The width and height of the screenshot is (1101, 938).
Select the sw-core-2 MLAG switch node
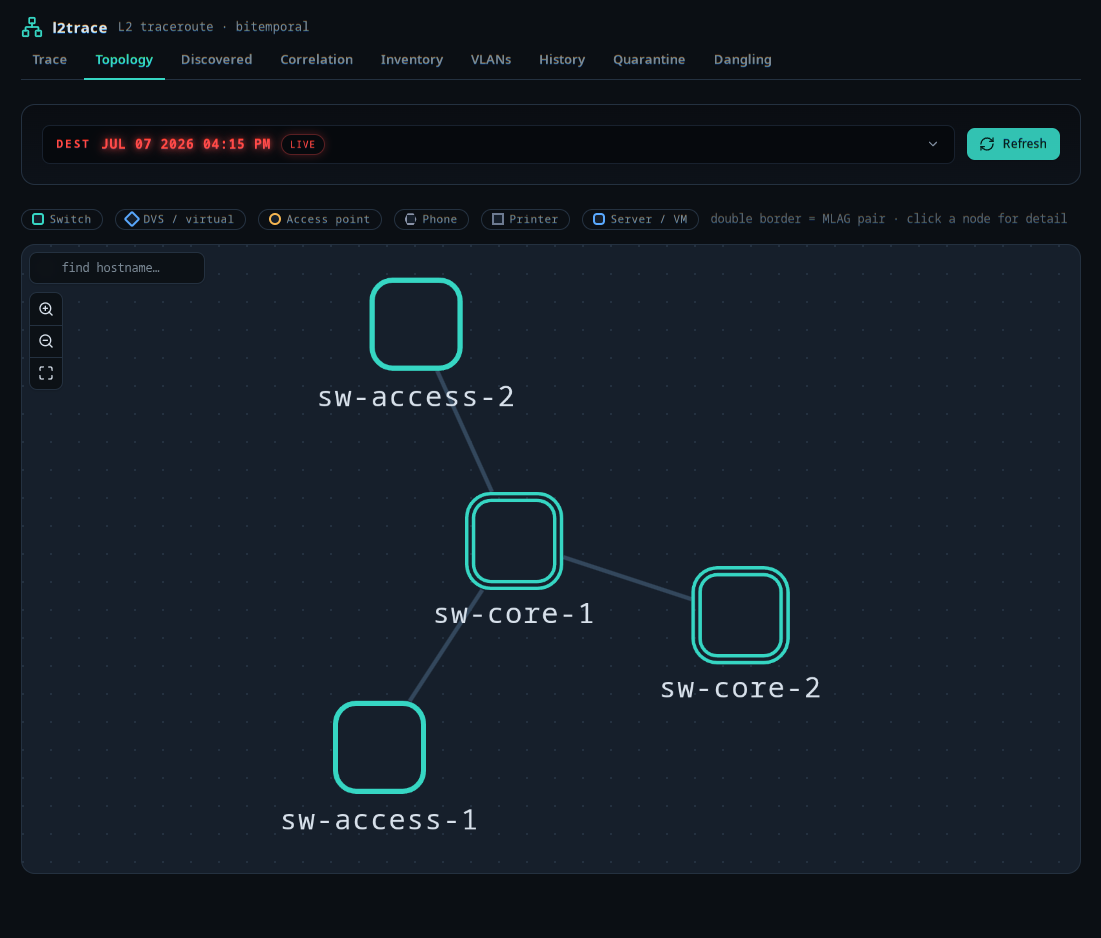click(740, 615)
